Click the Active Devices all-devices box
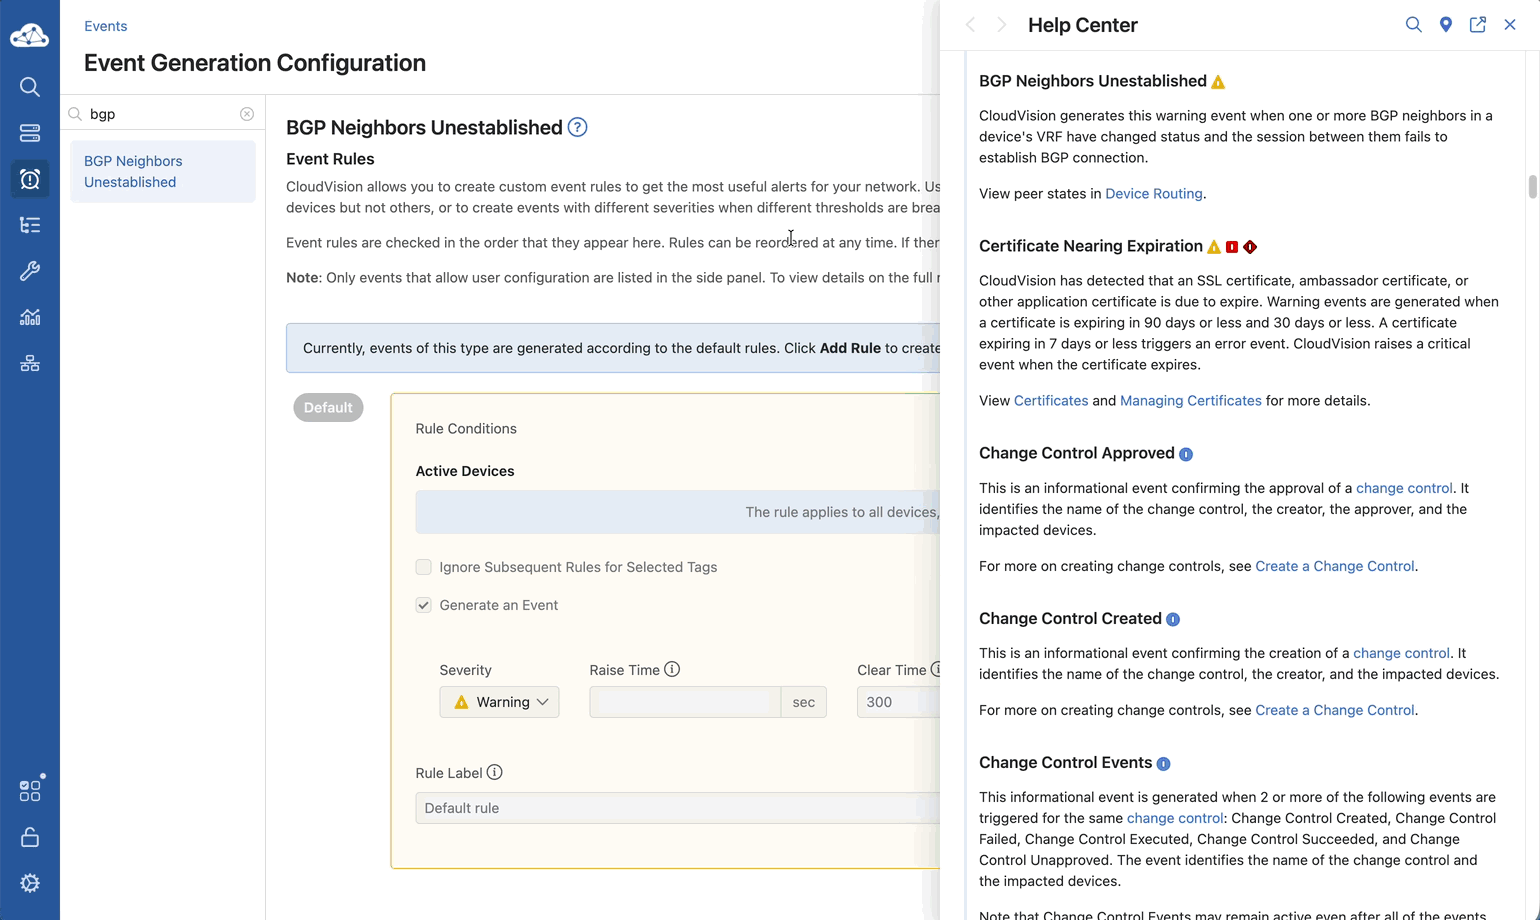Image resolution: width=1540 pixels, height=920 pixels. coord(678,512)
